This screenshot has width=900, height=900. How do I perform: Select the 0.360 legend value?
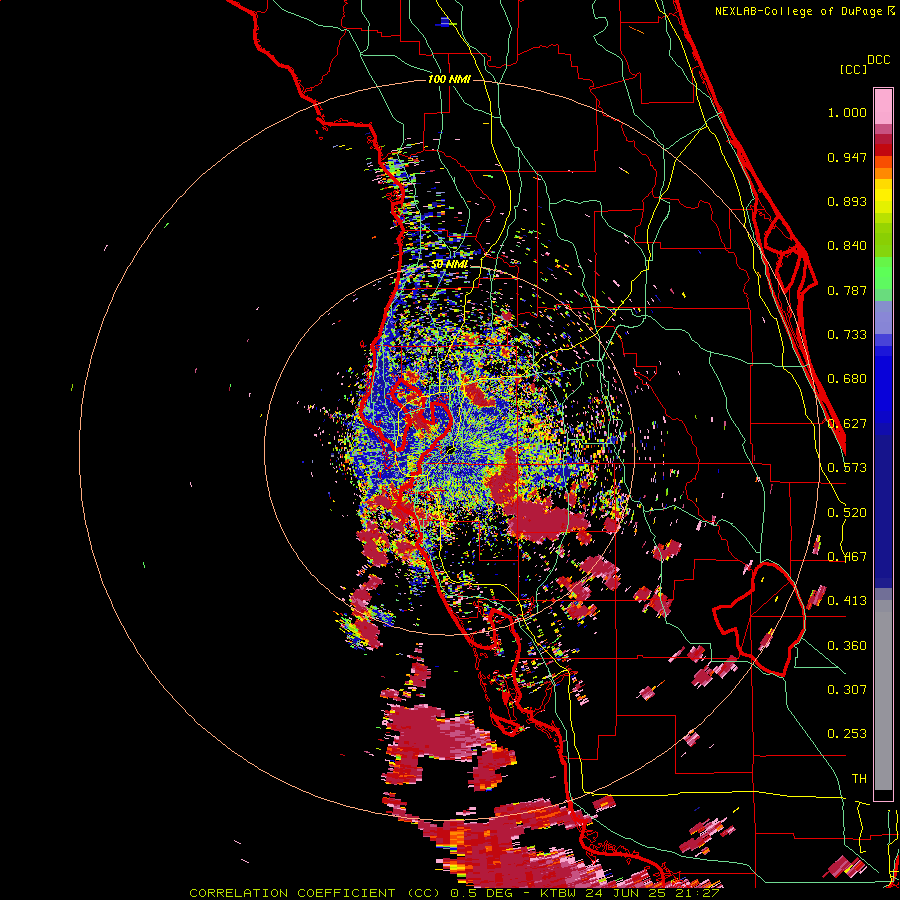tap(847, 646)
